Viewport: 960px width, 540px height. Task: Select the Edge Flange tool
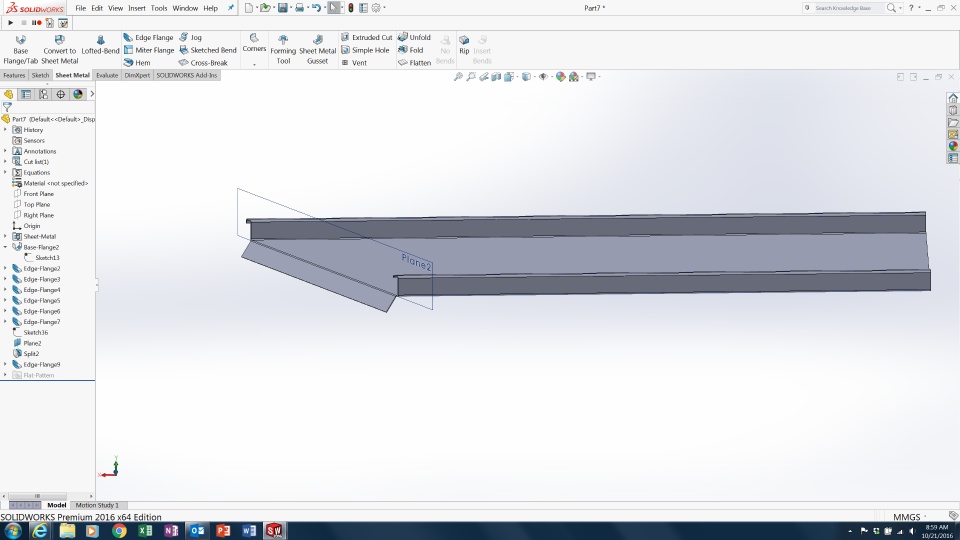pyautogui.click(x=149, y=37)
